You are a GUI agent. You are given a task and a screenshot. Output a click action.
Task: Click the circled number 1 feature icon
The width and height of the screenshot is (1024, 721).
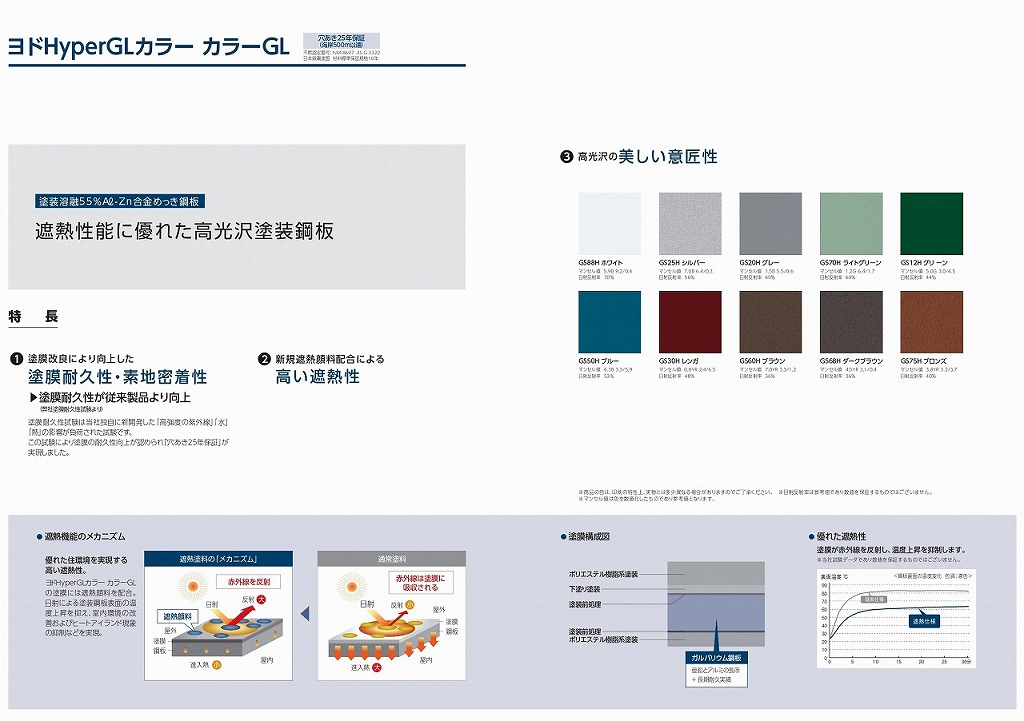(16, 358)
